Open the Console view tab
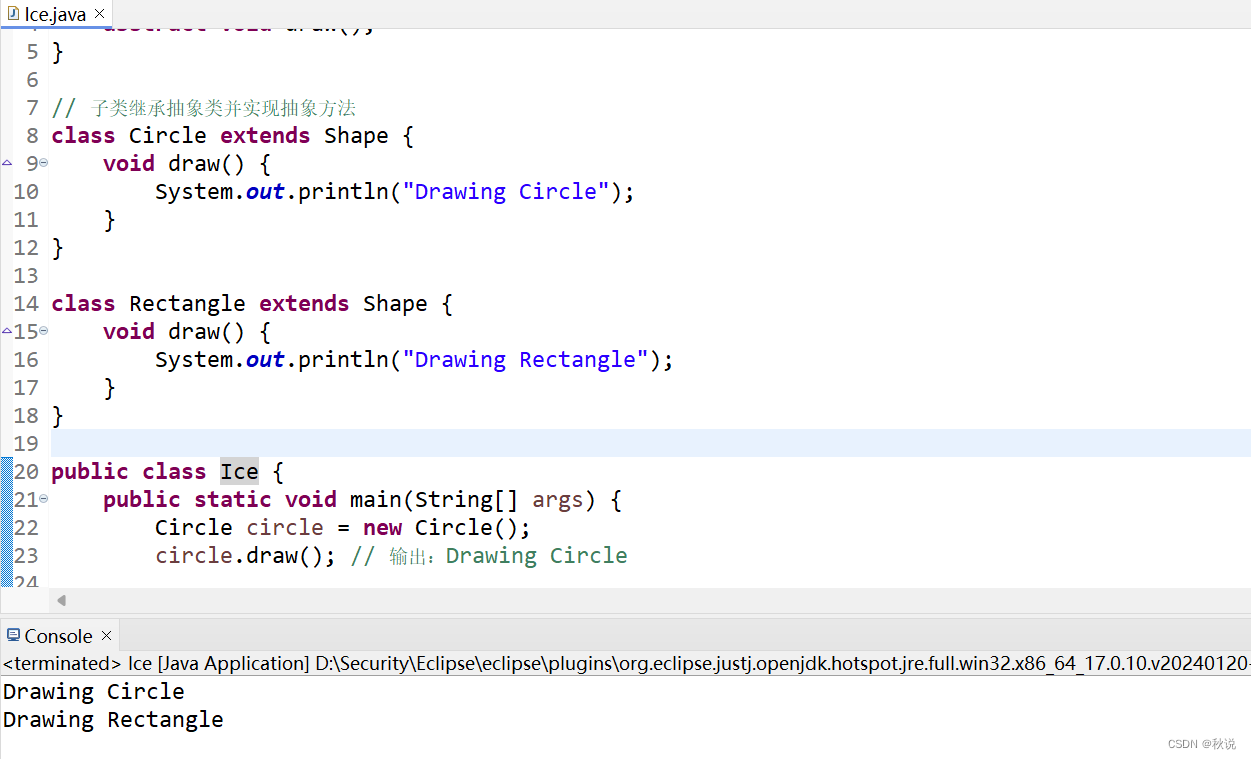The width and height of the screenshot is (1251, 759). [59, 636]
